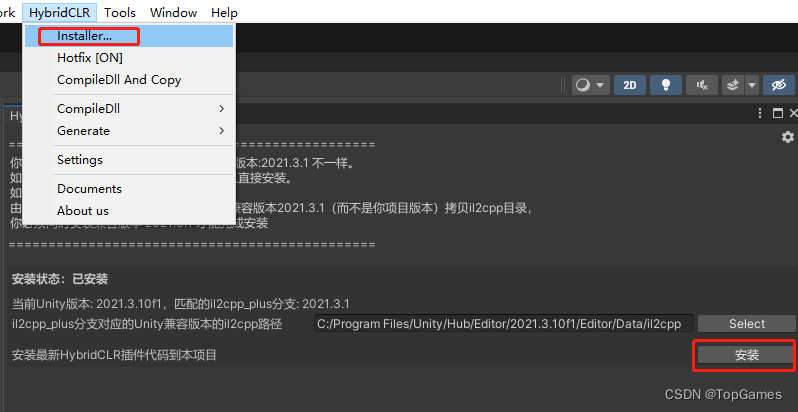798x412 pixels.
Task: Click the Select button for il2cpp path
Action: coord(747,323)
